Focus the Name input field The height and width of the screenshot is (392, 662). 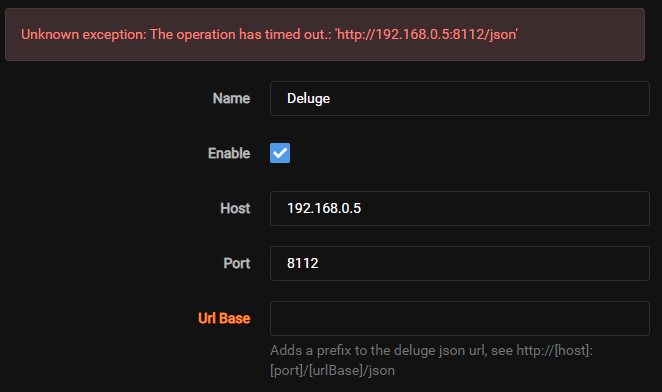click(460, 98)
